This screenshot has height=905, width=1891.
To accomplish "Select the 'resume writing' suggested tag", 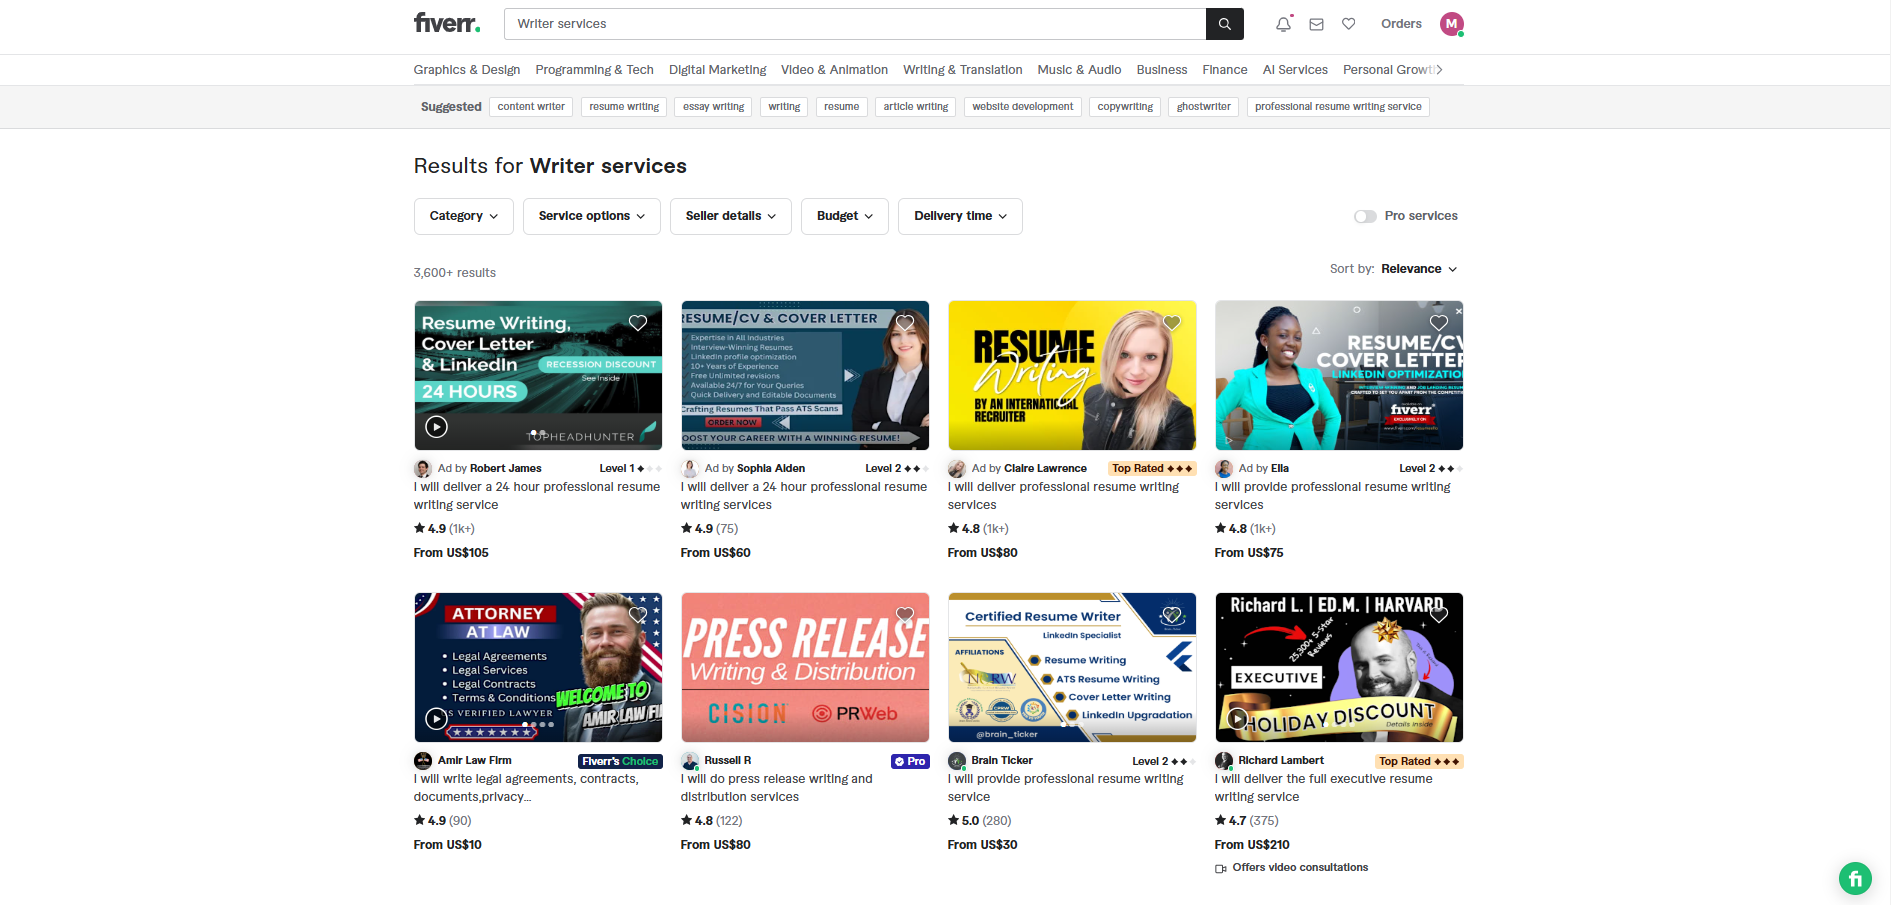I will [x=624, y=107].
